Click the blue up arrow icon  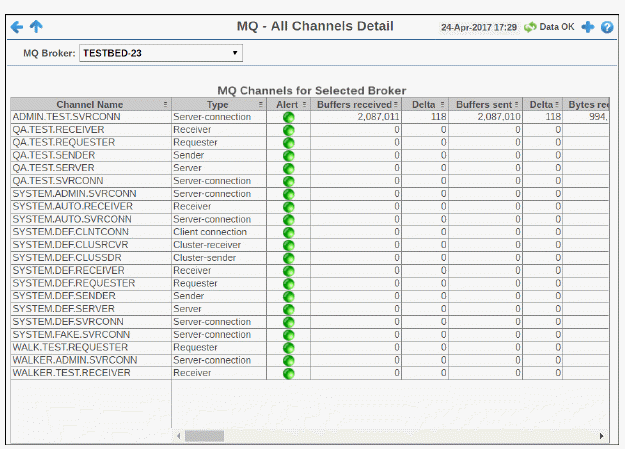click(x=37, y=27)
